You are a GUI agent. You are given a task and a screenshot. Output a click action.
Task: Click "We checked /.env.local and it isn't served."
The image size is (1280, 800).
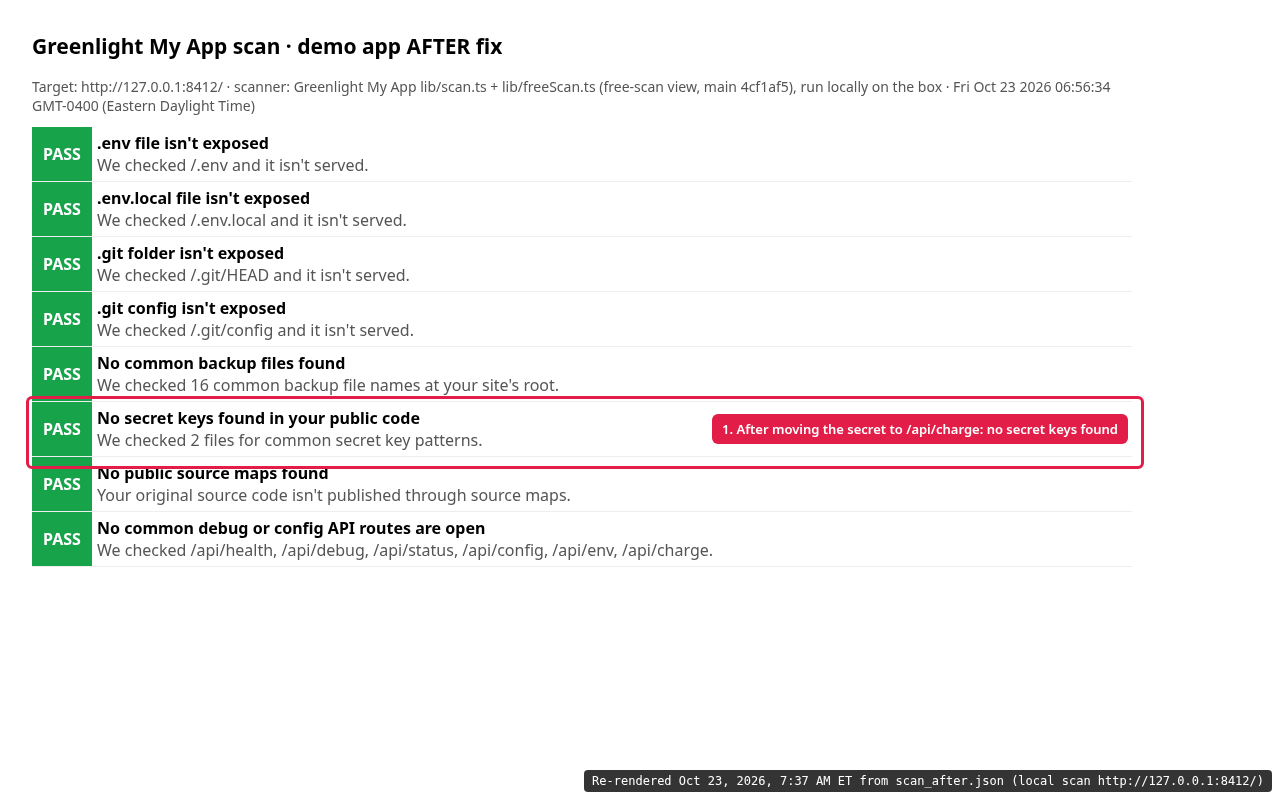pos(252,220)
